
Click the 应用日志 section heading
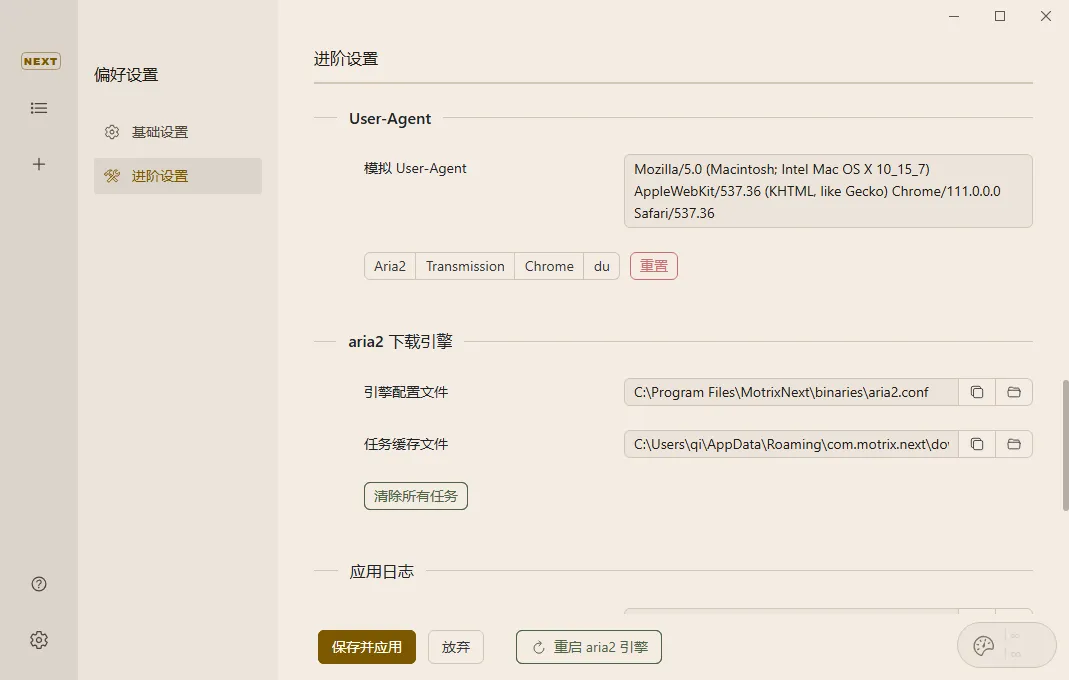pyautogui.click(x=382, y=572)
